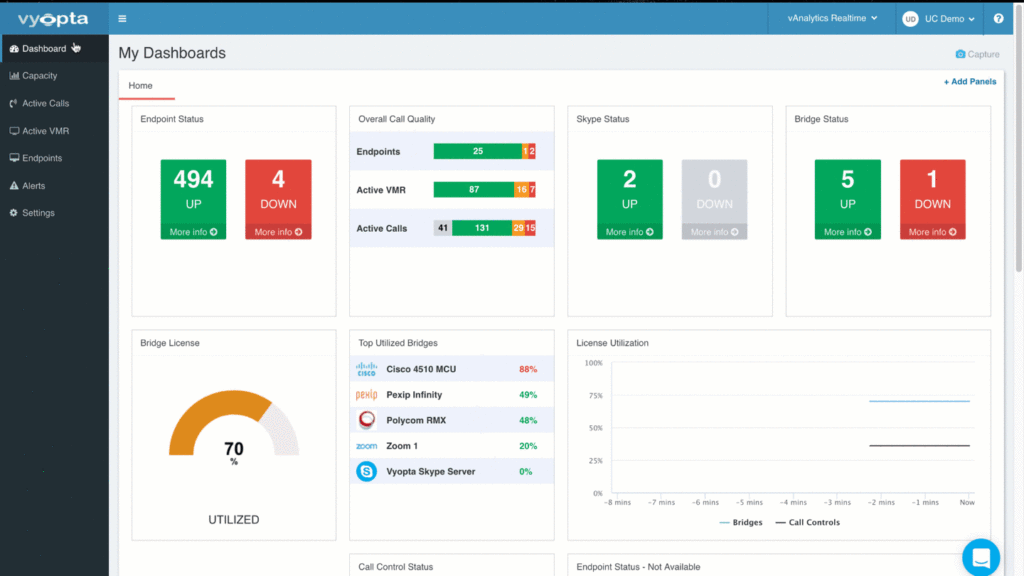This screenshot has width=1024, height=576.
Task: Open the vAnalytics Realtime dropdown
Action: tap(832, 18)
